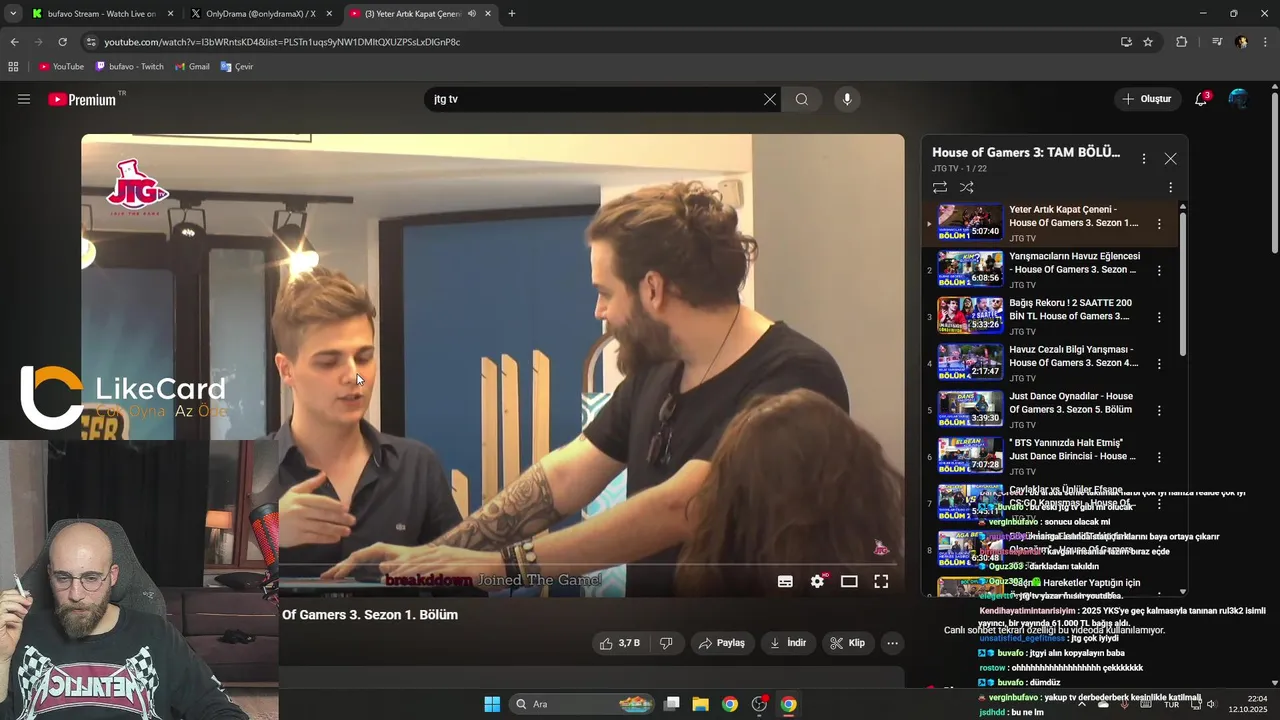1280x720 pixels.
Task: Open YouTube account avatar menu
Action: click(x=1238, y=99)
